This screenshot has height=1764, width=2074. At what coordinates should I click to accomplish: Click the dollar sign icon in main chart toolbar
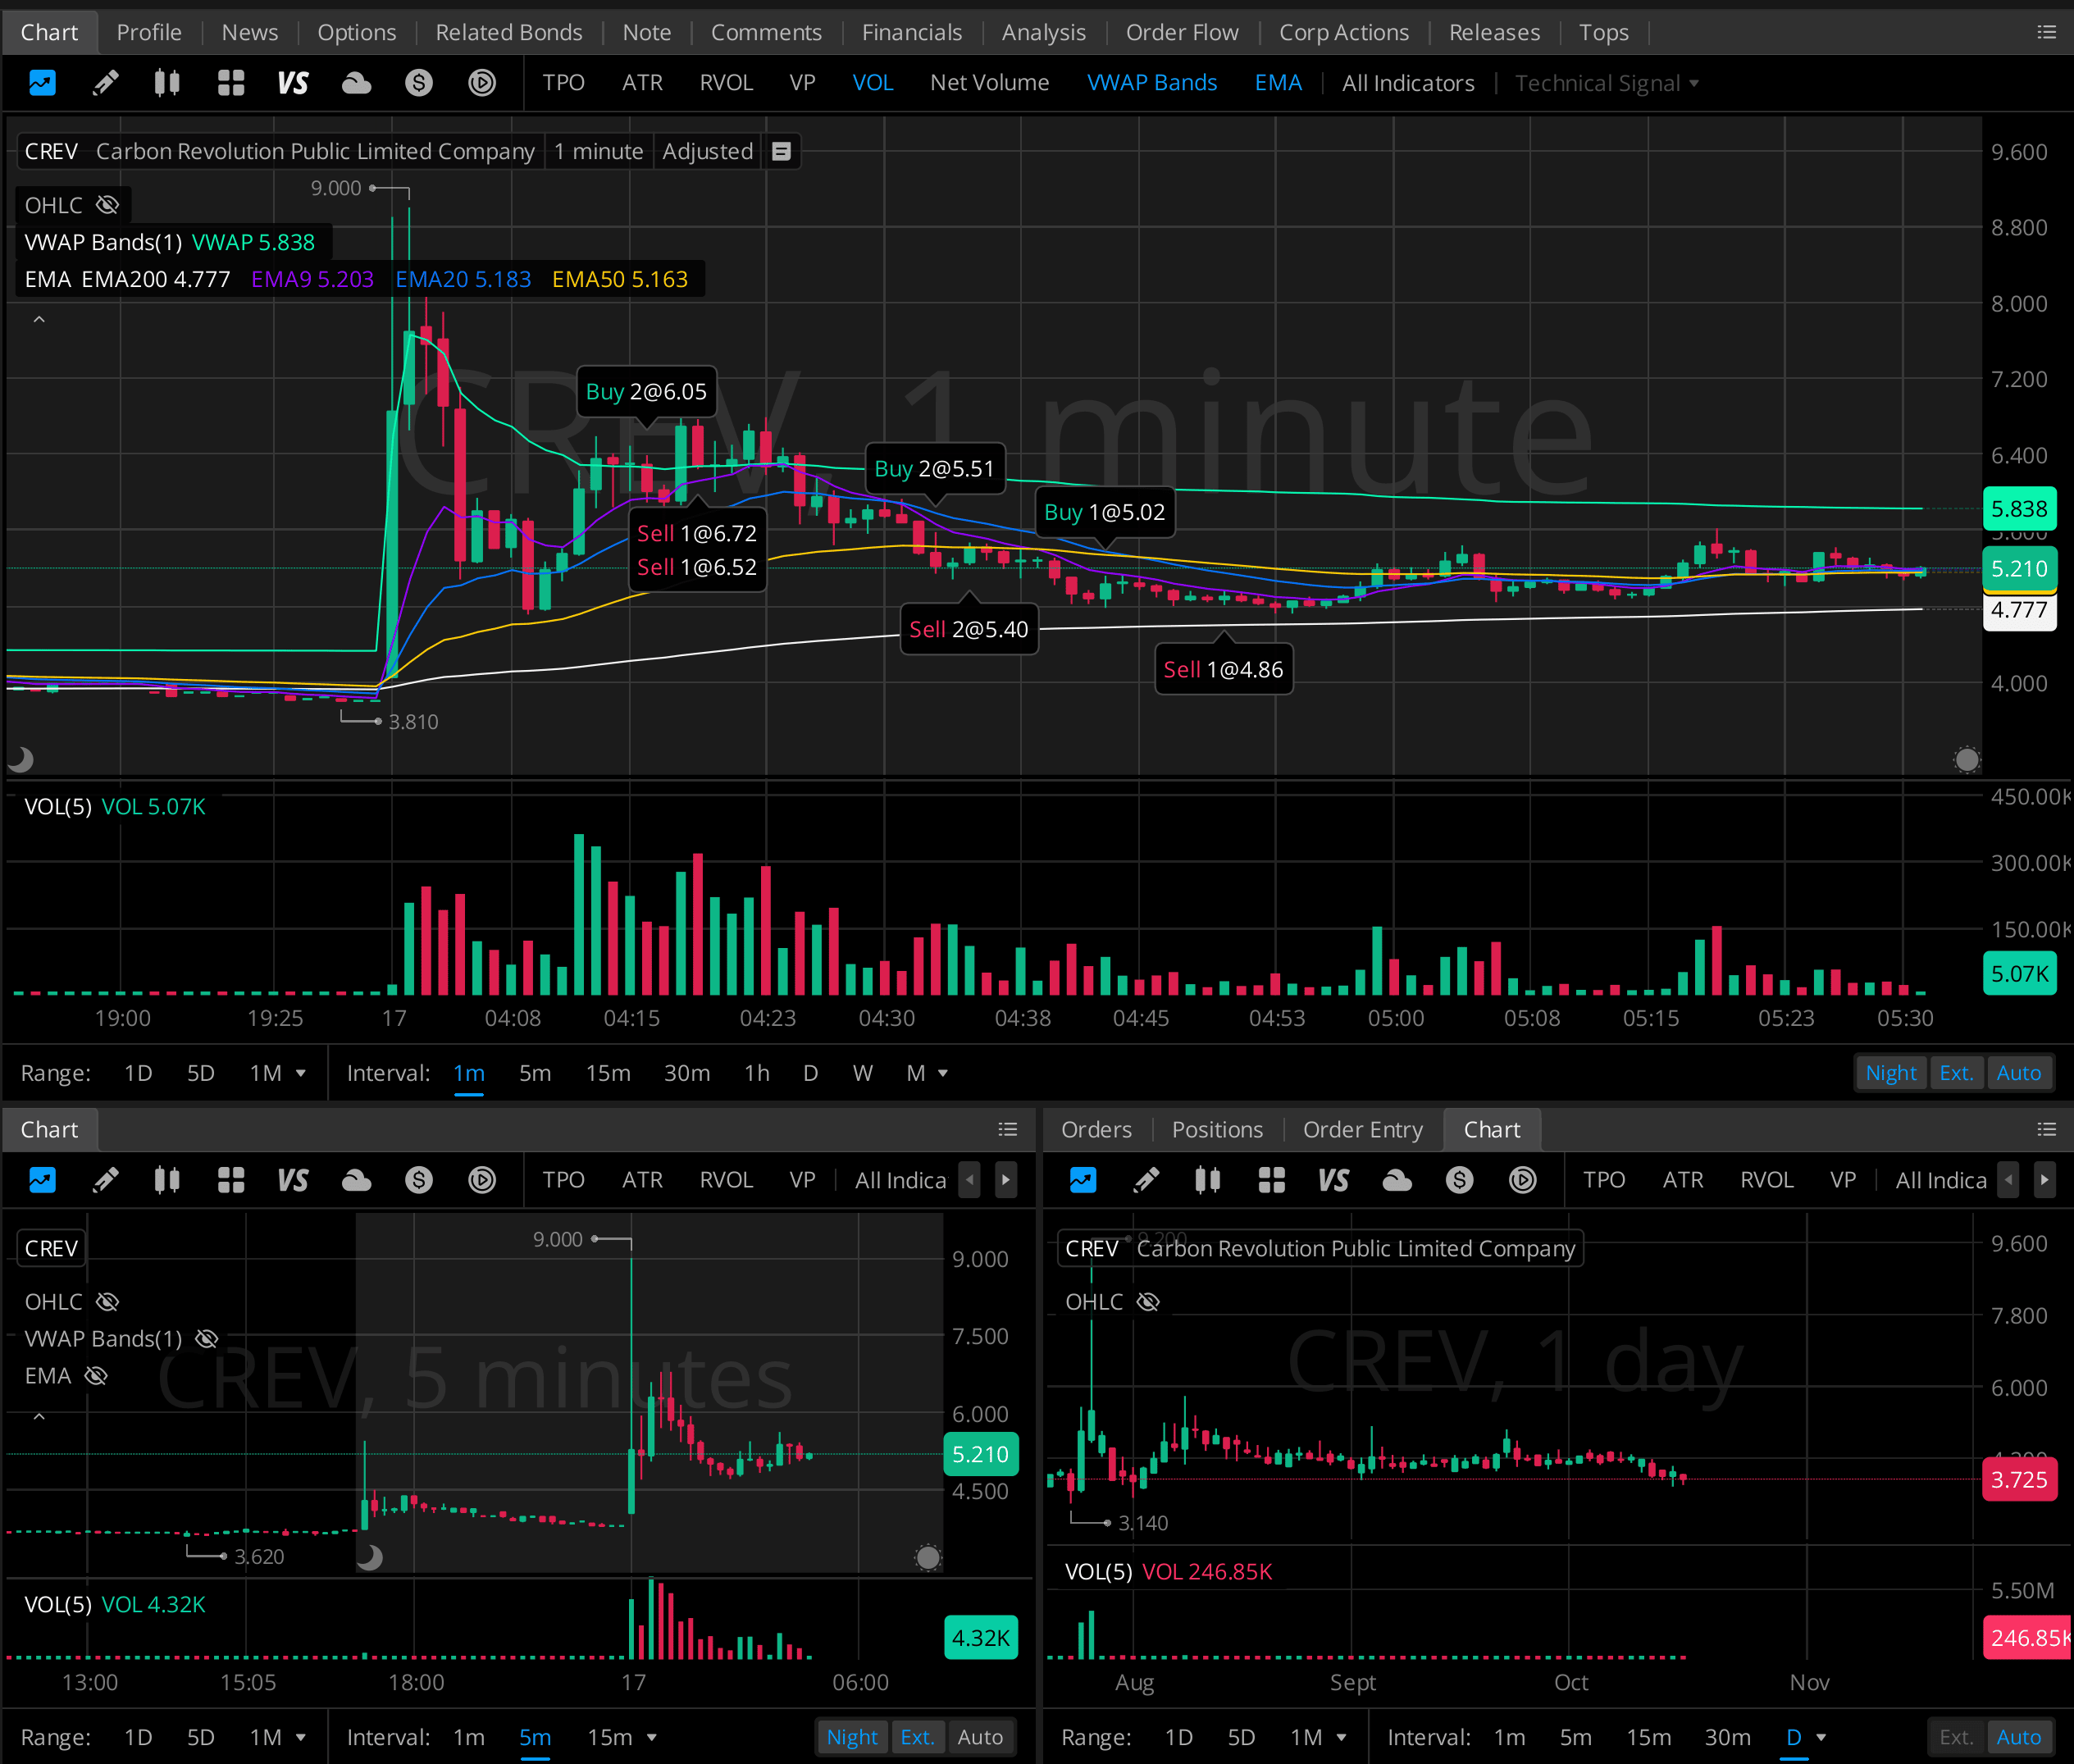point(419,83)
